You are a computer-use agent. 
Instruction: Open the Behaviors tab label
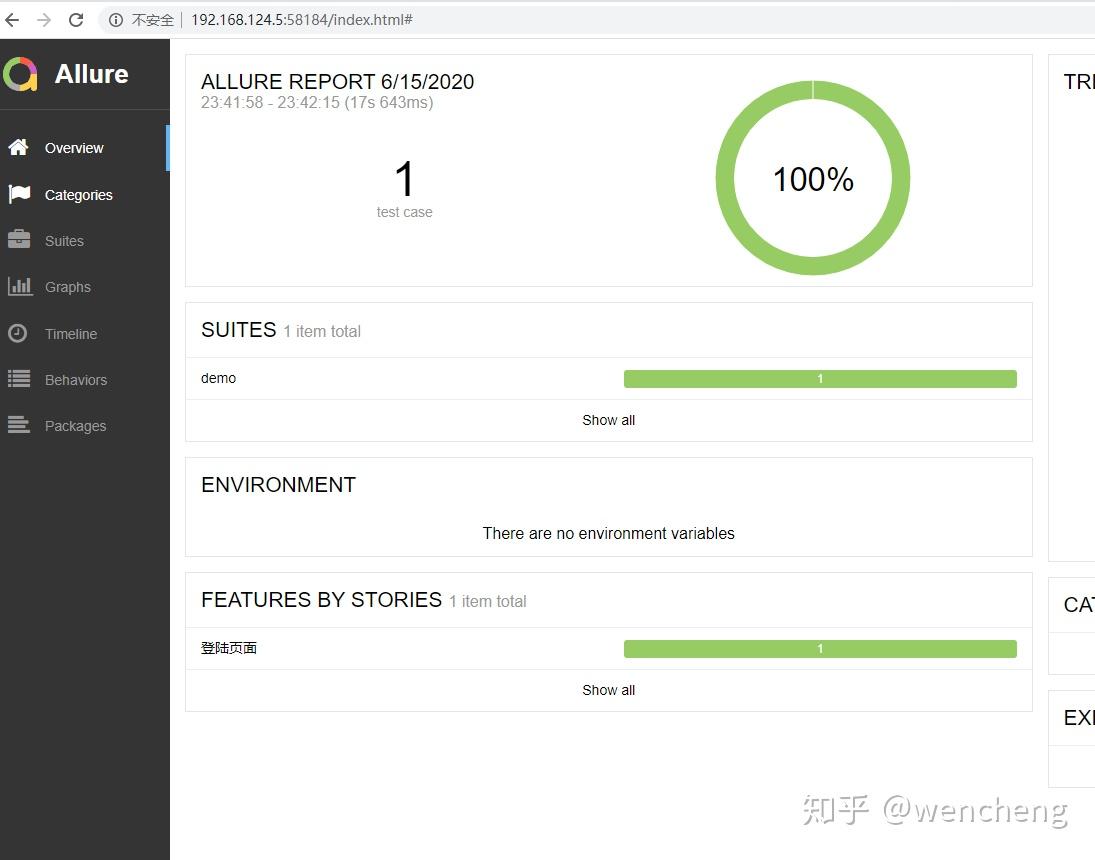tap(75, 380)
